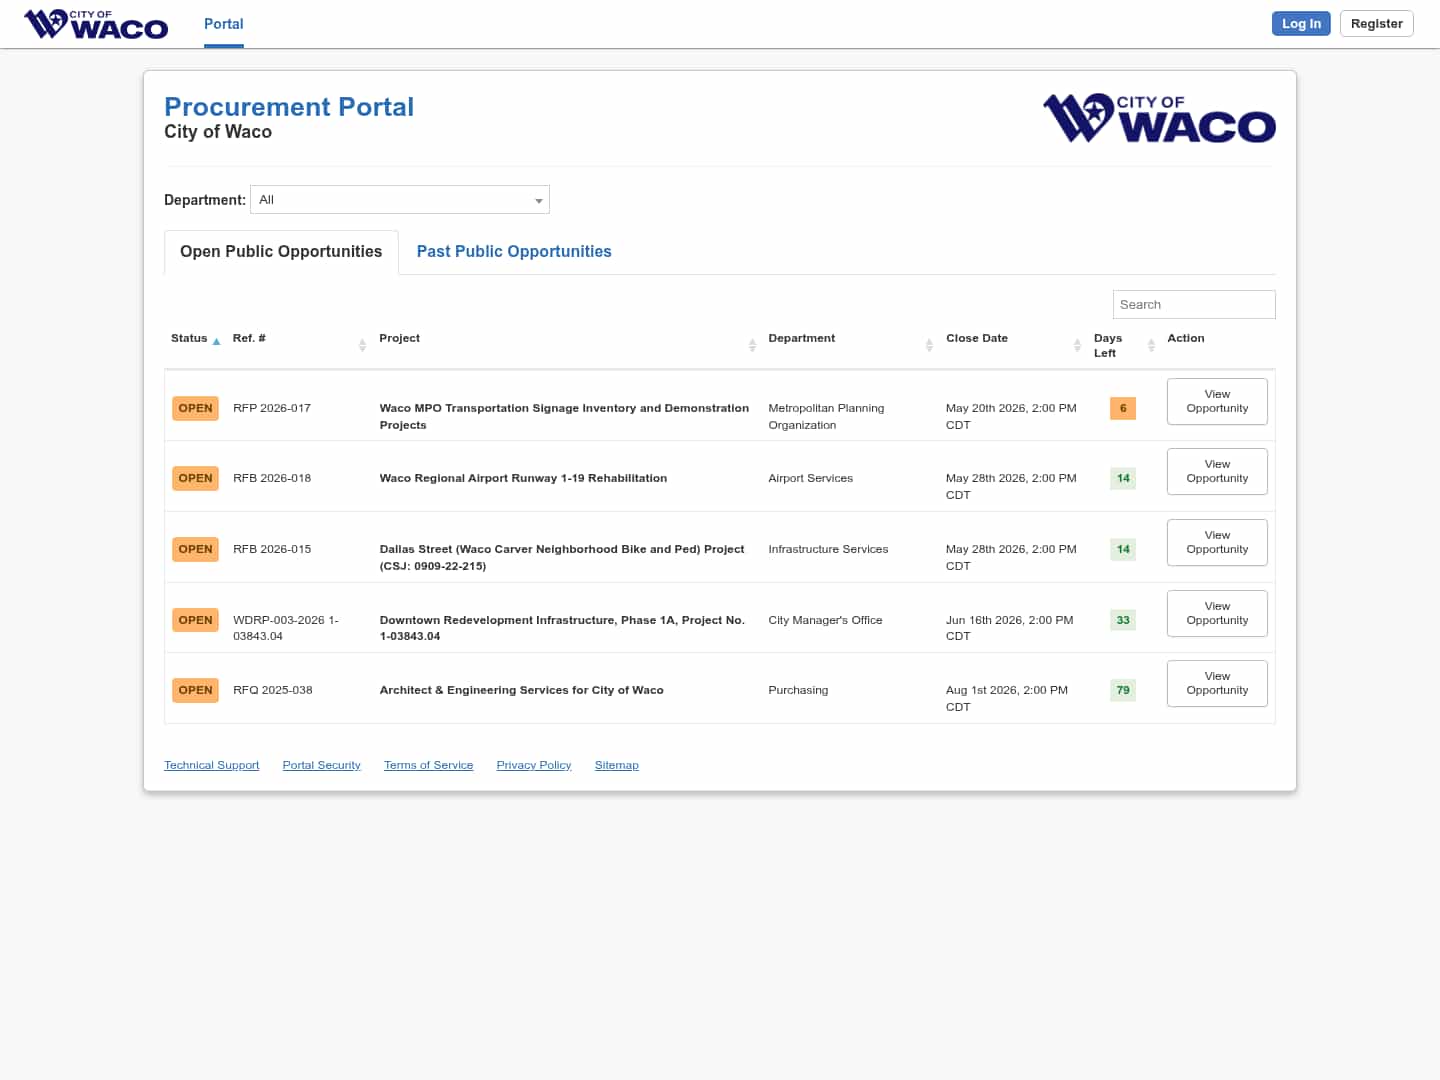Viewport: 1440px width, 1080px height.
Task: View Opportunity for RFB 2026-015 Dallas Street
Action: point(1217,542)
